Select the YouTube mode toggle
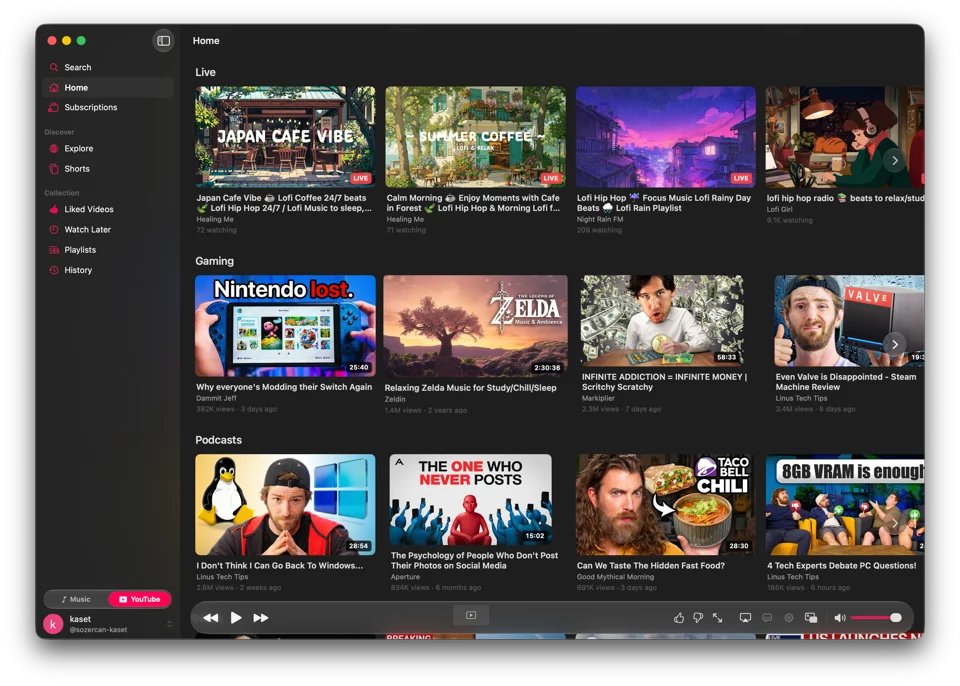 coord(140,599)
